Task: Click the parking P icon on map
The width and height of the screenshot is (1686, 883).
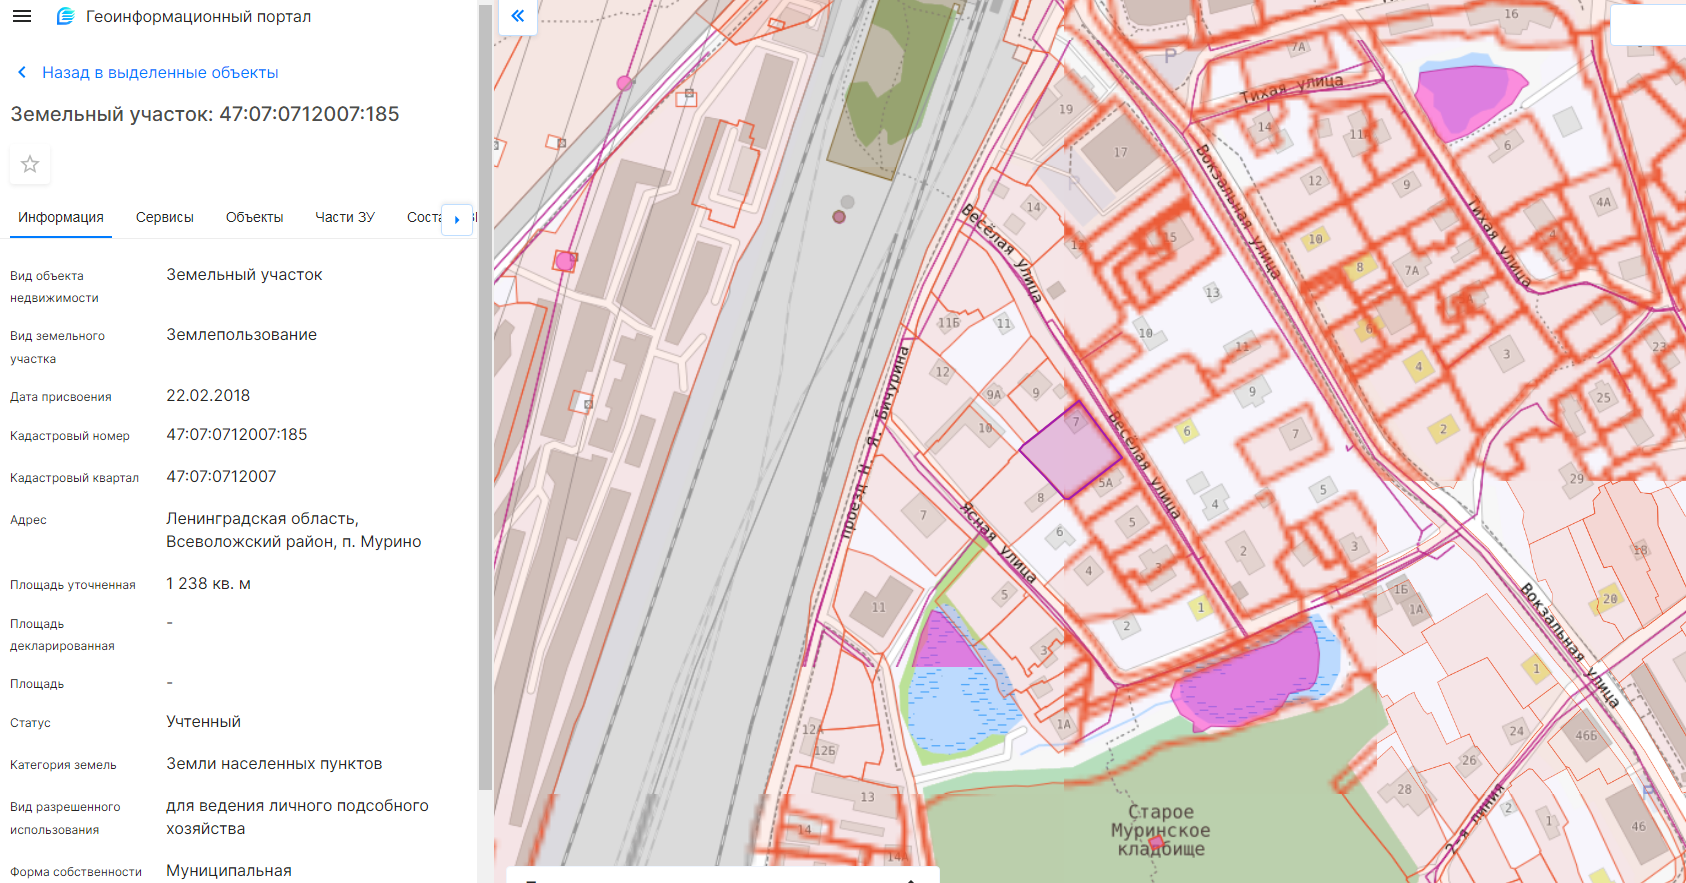Action: tap(1170, 57)
